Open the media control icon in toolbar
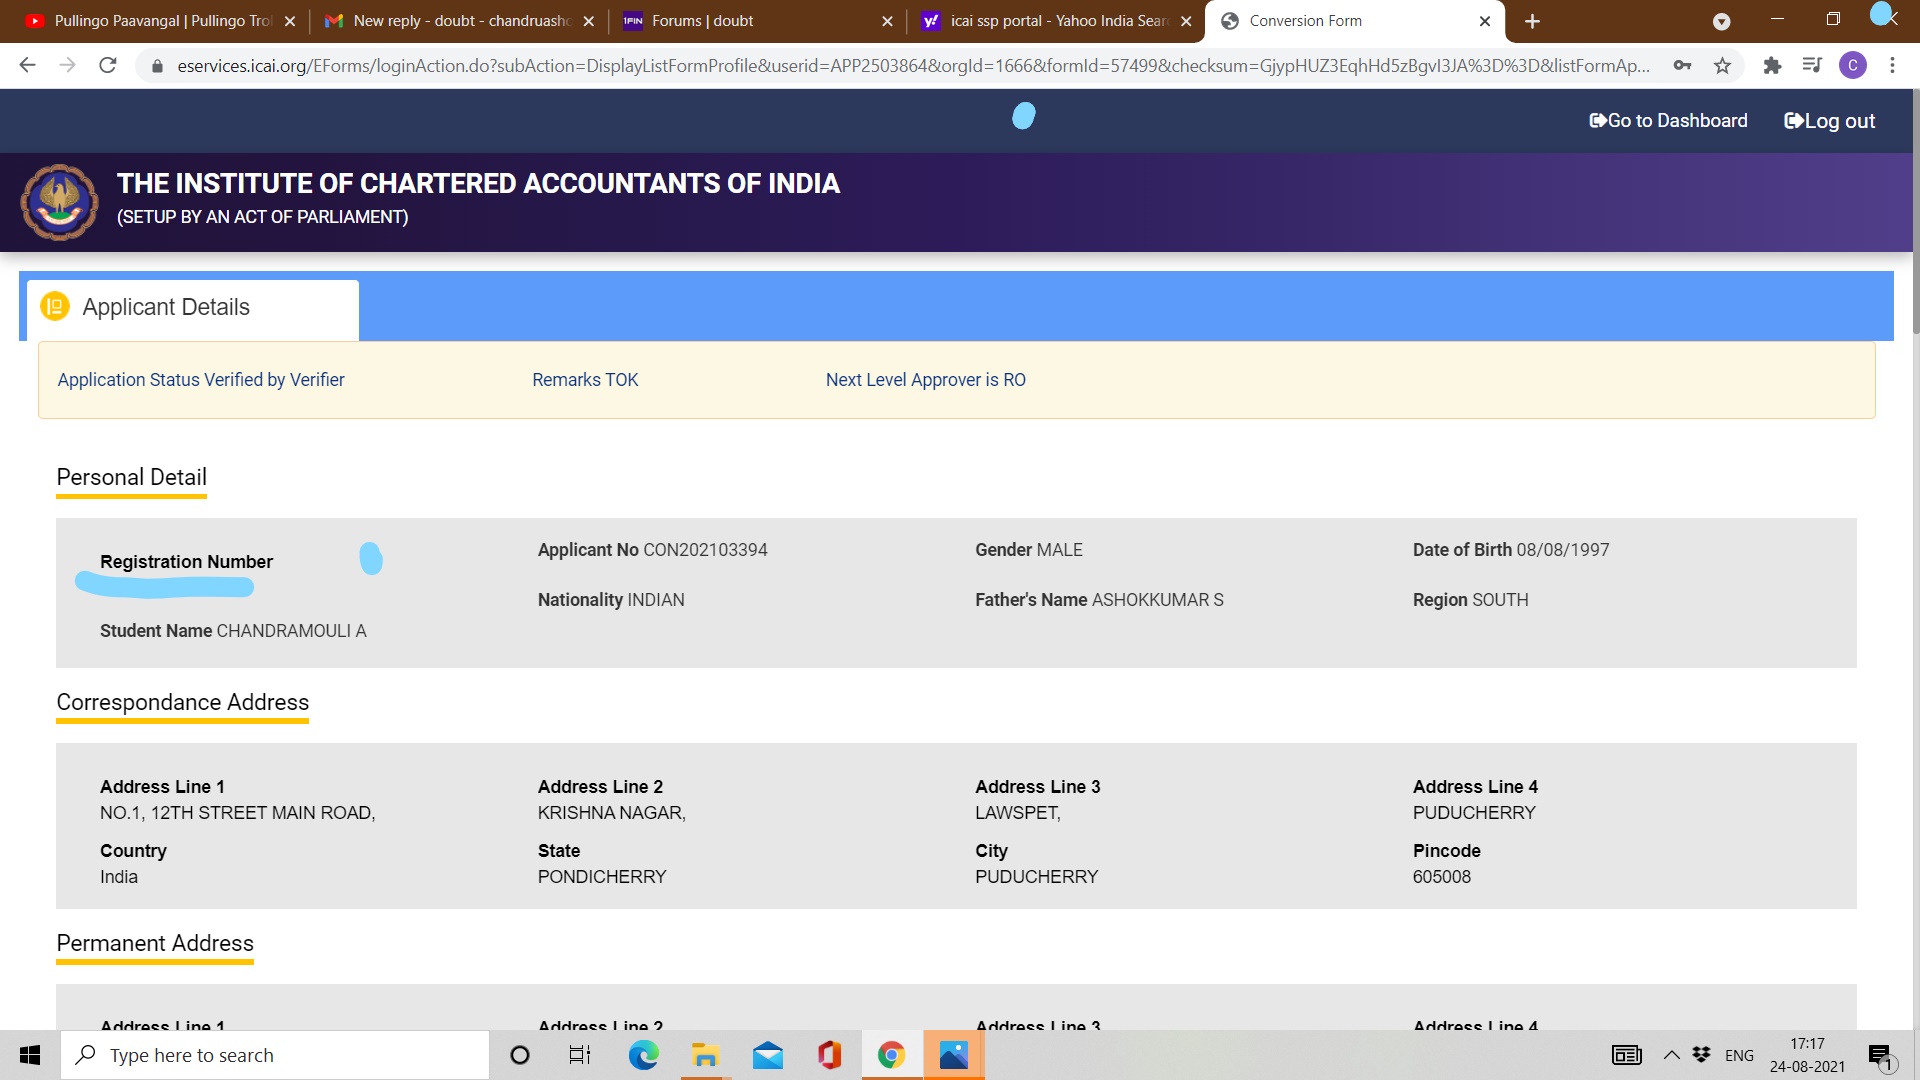 click(1812, 66)
